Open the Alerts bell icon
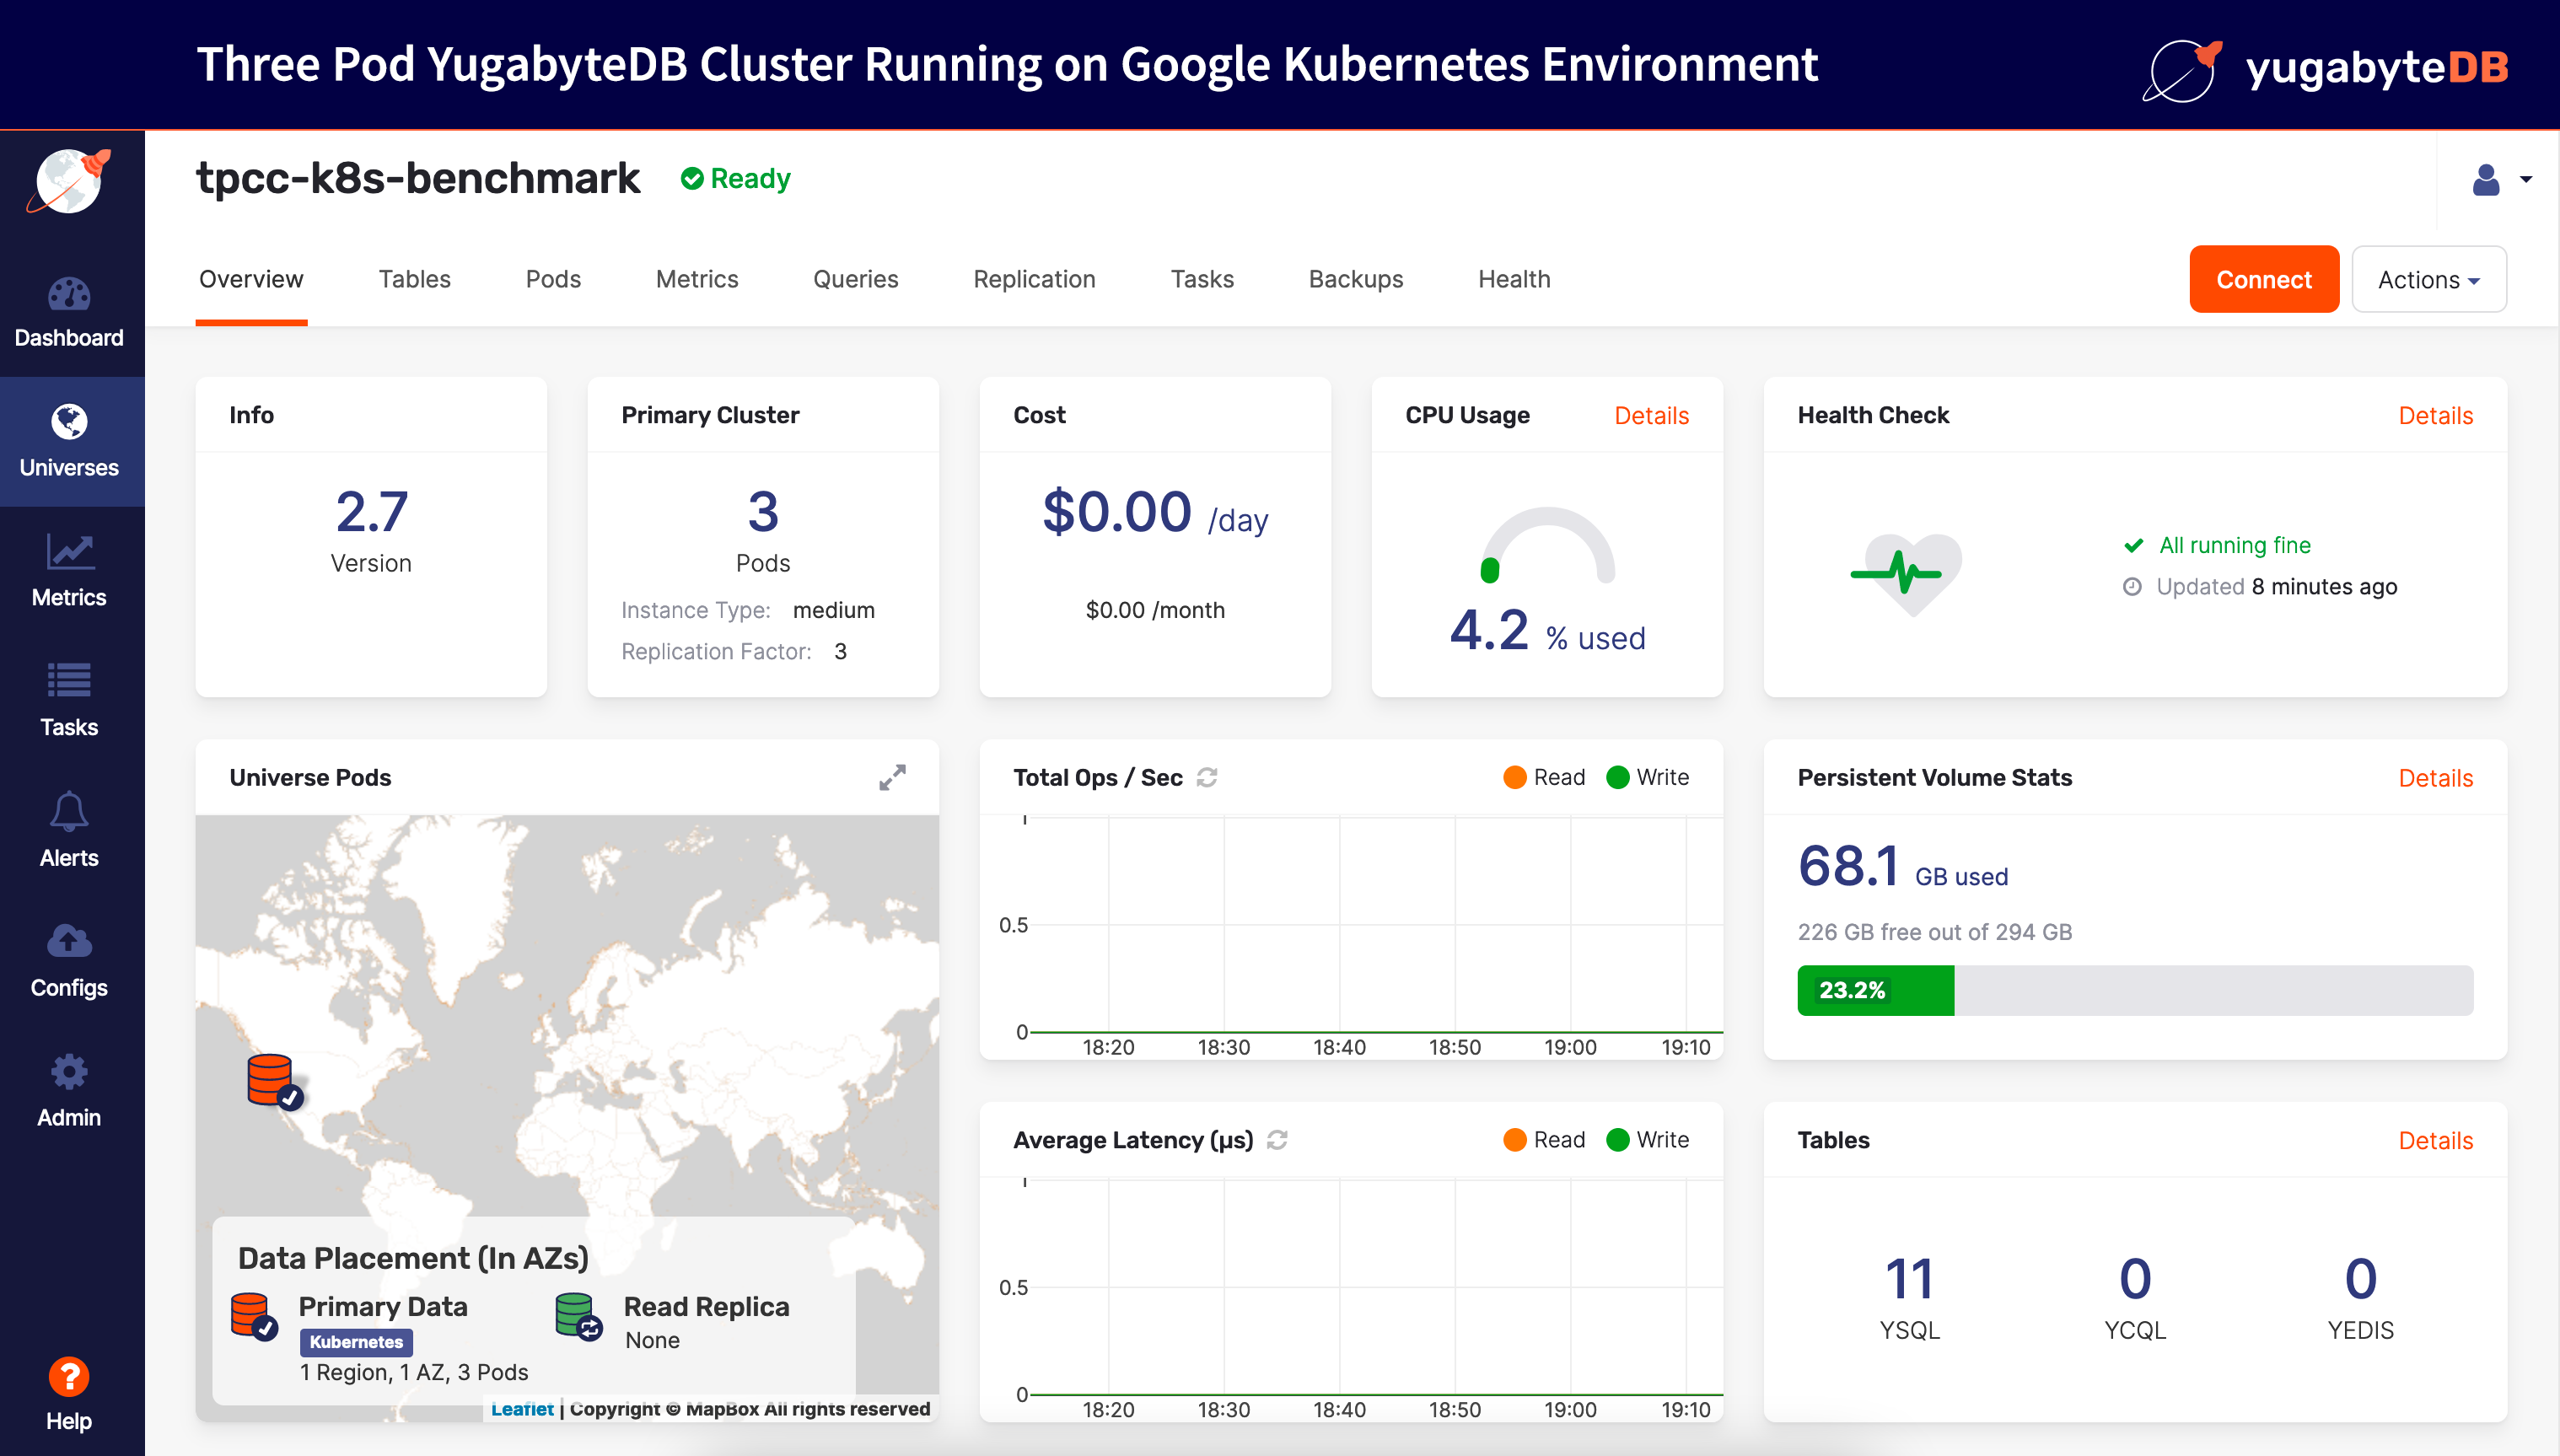Viewport: 2560px width, 1456px height. coord(69,811)
